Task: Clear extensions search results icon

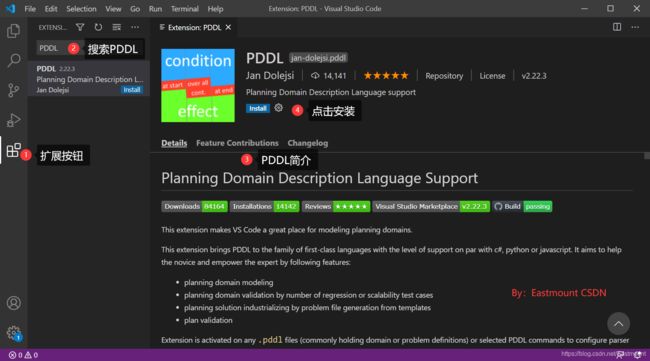Action: (116, 27)
